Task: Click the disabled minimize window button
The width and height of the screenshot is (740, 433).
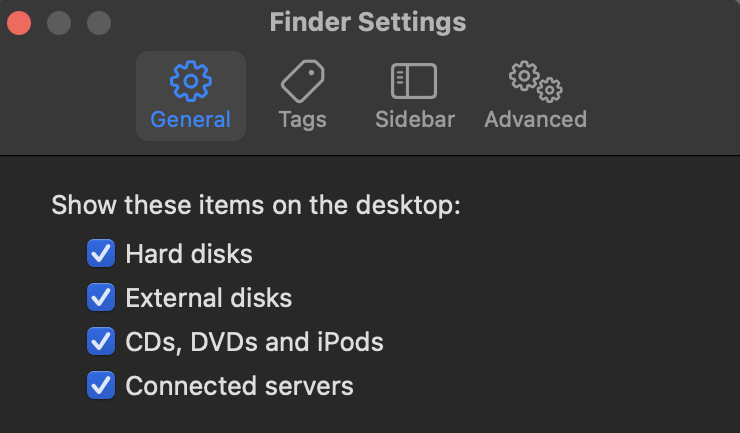Action: click(x=59, y=23)
